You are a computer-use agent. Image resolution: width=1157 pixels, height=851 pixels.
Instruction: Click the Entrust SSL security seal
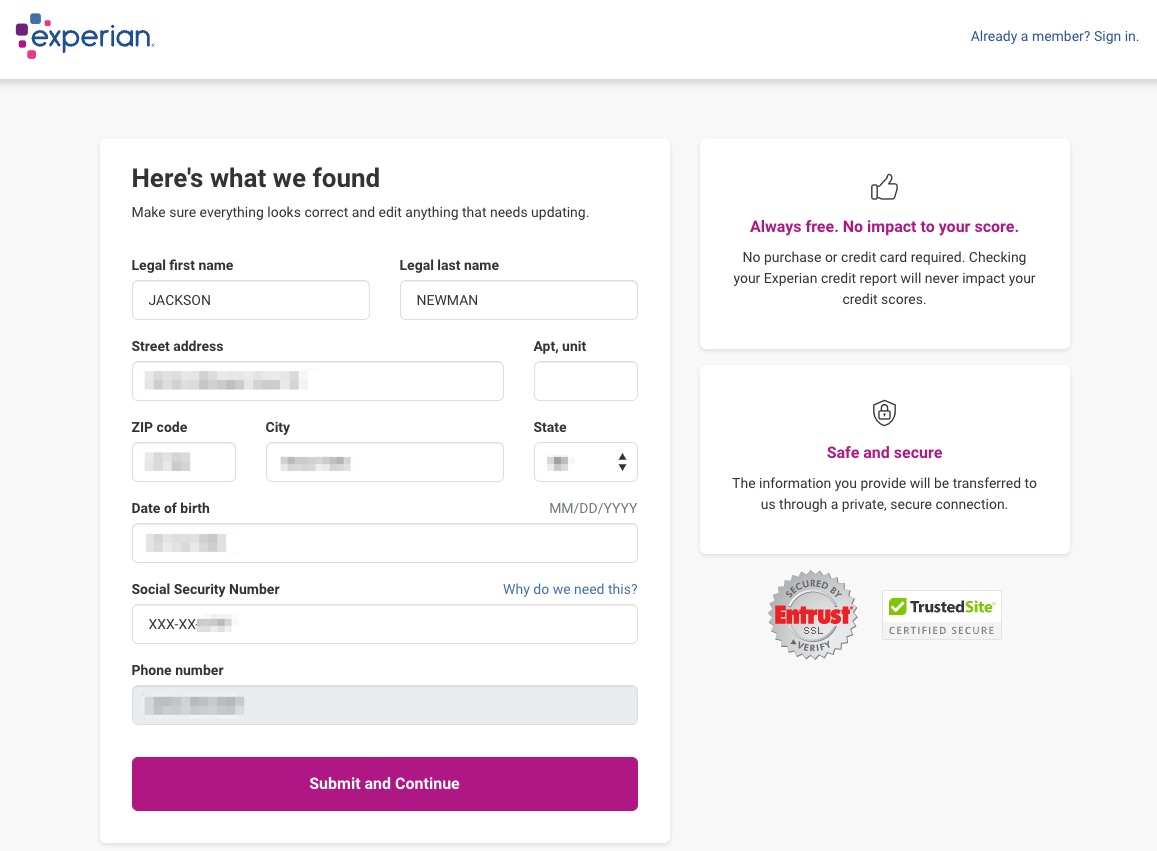click(x=812, y=614)
